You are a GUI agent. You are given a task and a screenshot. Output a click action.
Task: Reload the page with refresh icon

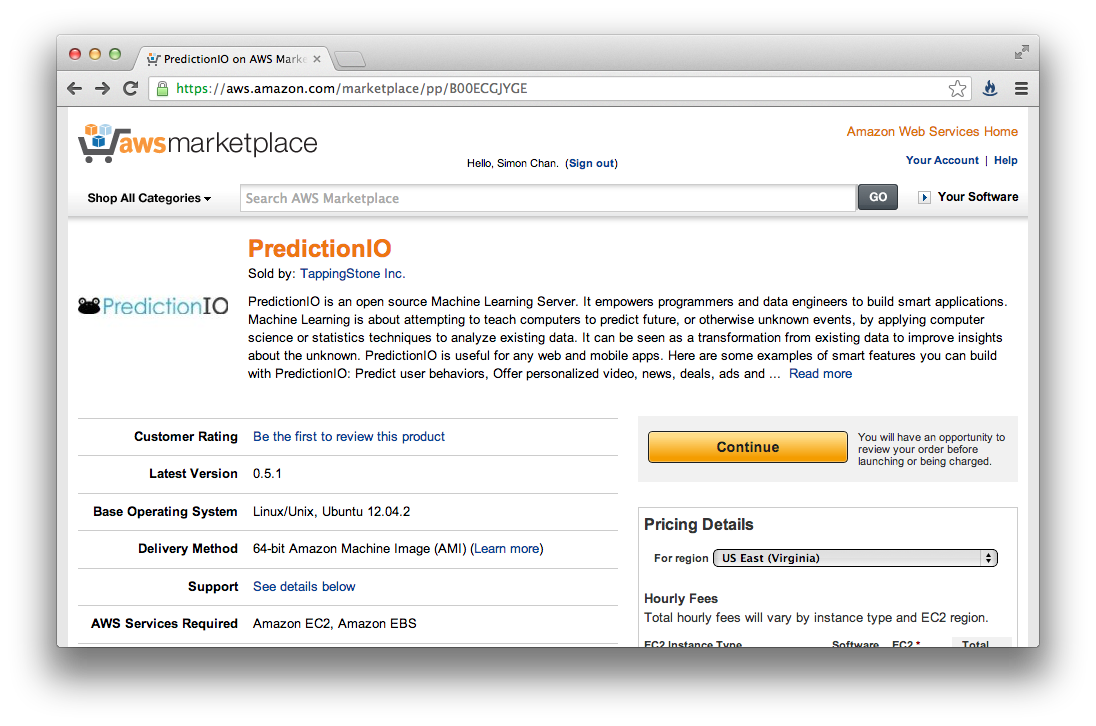click(x=130, y=88)
